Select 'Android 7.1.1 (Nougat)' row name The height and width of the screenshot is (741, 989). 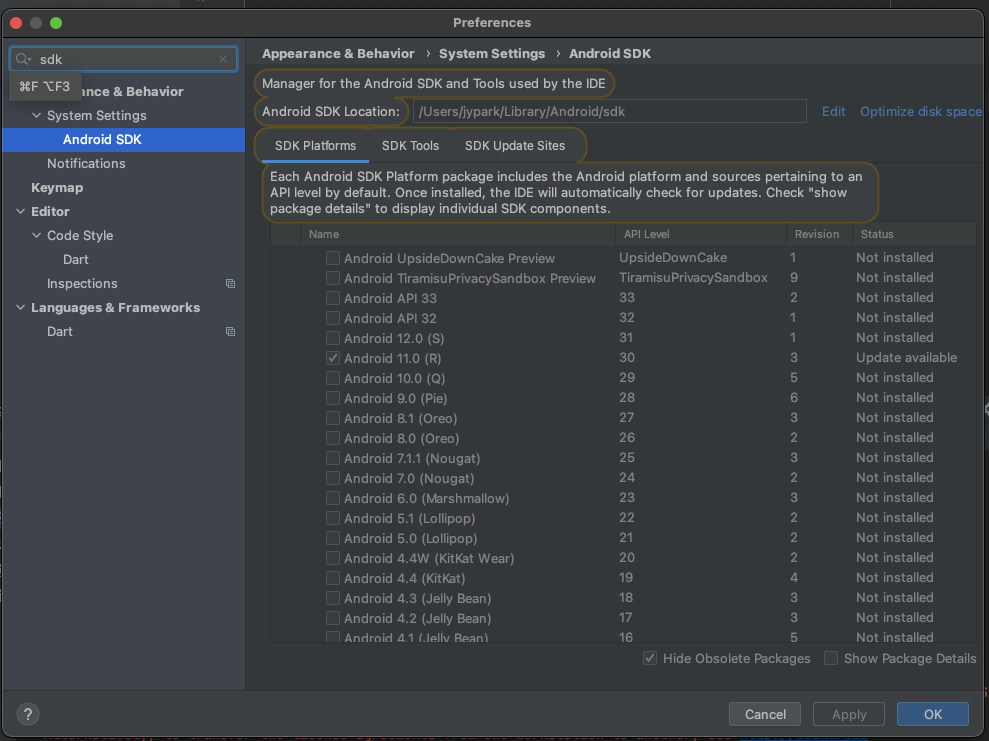412,458
